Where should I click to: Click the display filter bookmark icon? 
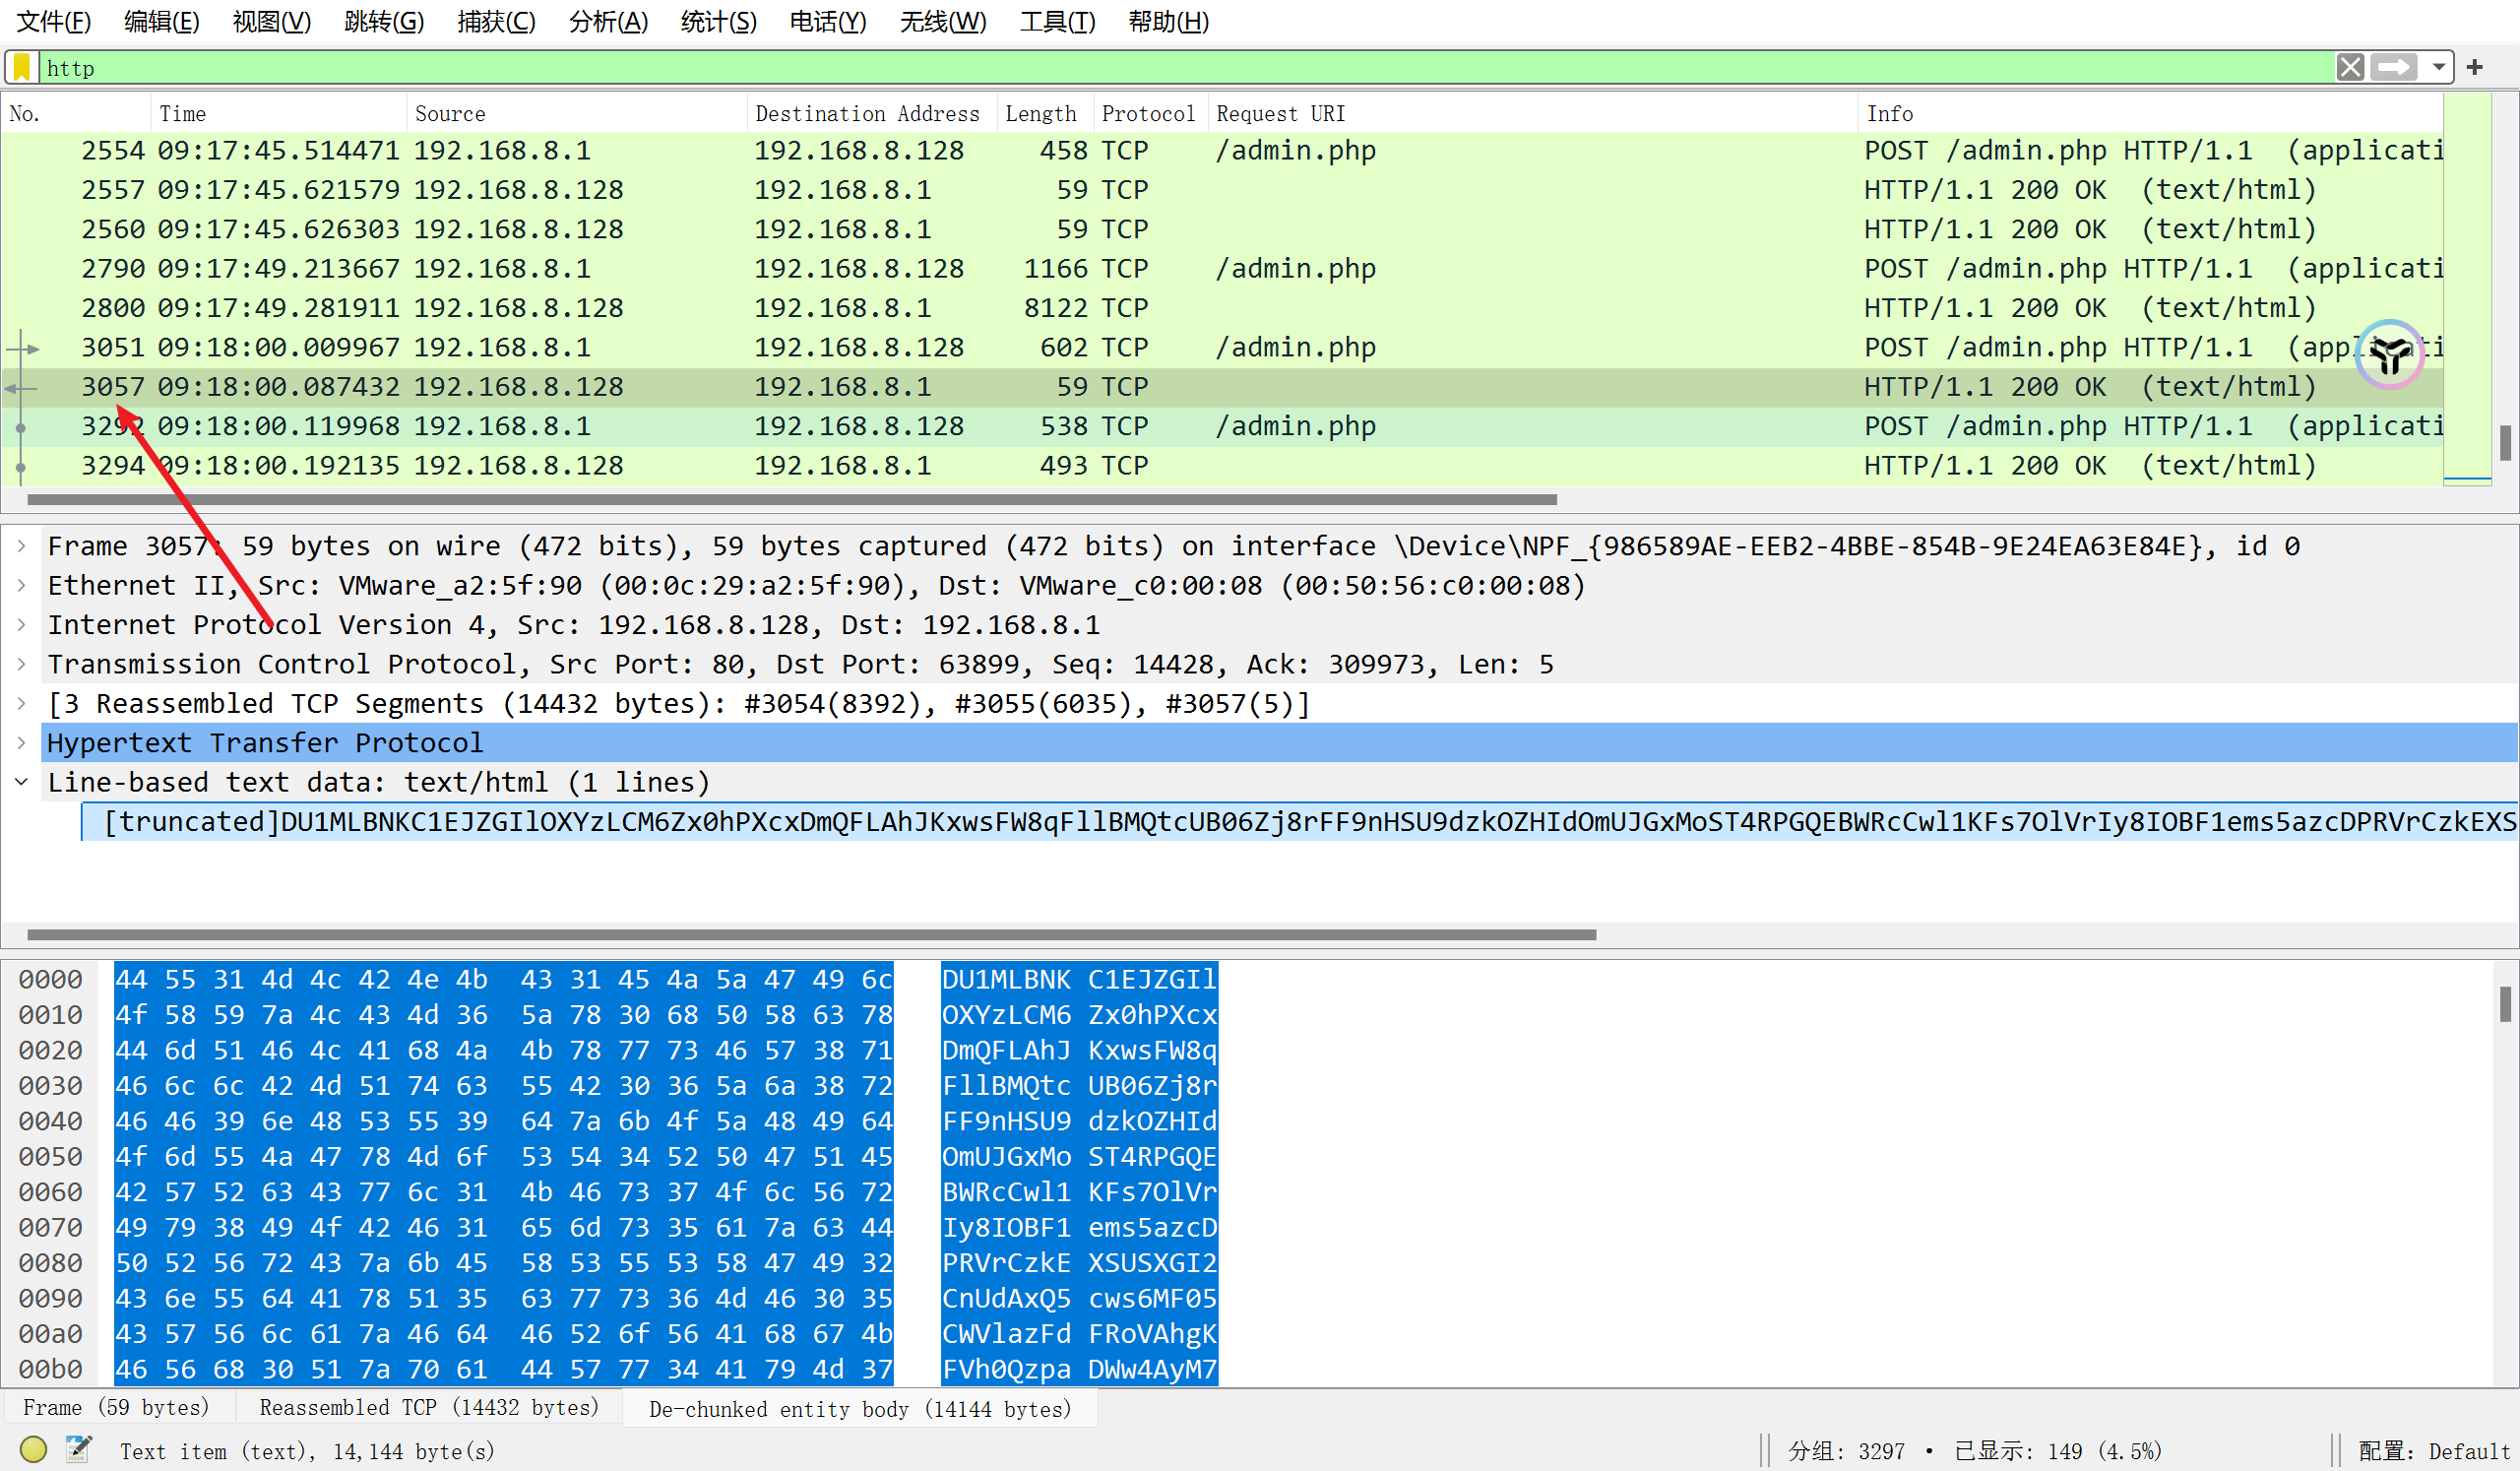click(x=21, y=67)
